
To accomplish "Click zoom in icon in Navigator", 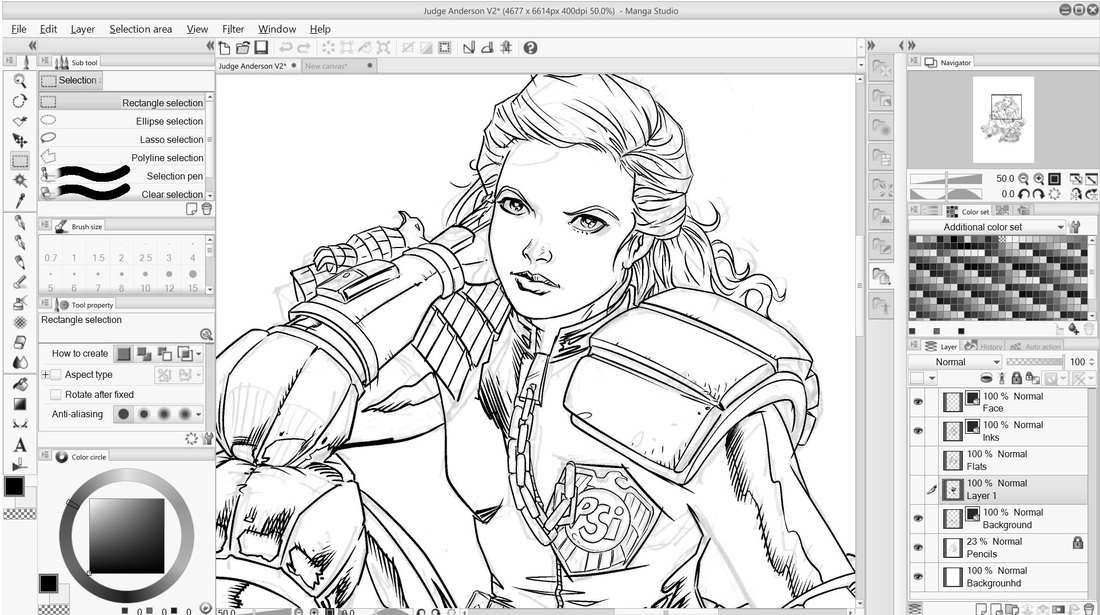I will (1039, 179).
